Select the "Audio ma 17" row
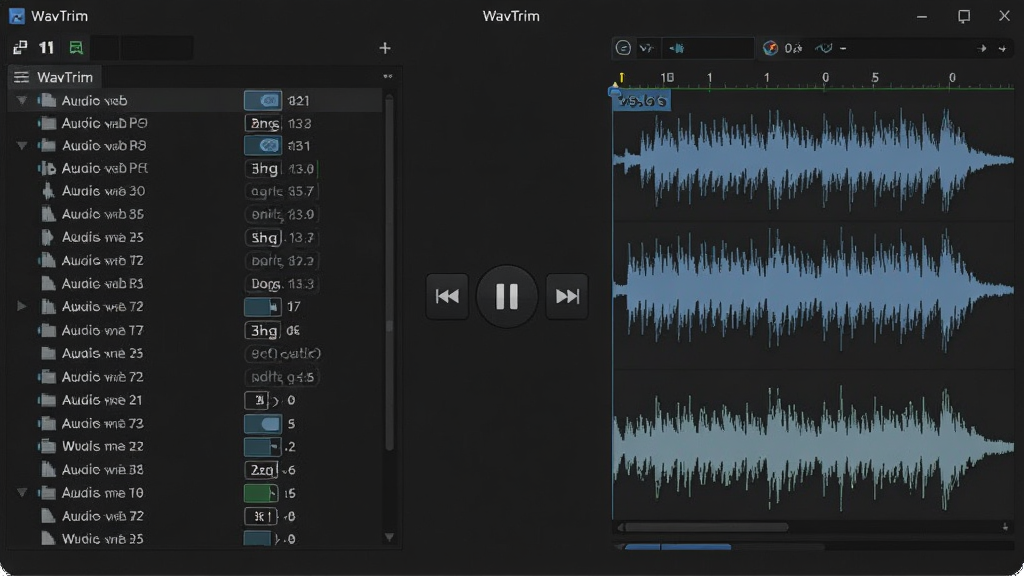The image size is (1024, 576). pyautogui.click(x=195, y=330)
